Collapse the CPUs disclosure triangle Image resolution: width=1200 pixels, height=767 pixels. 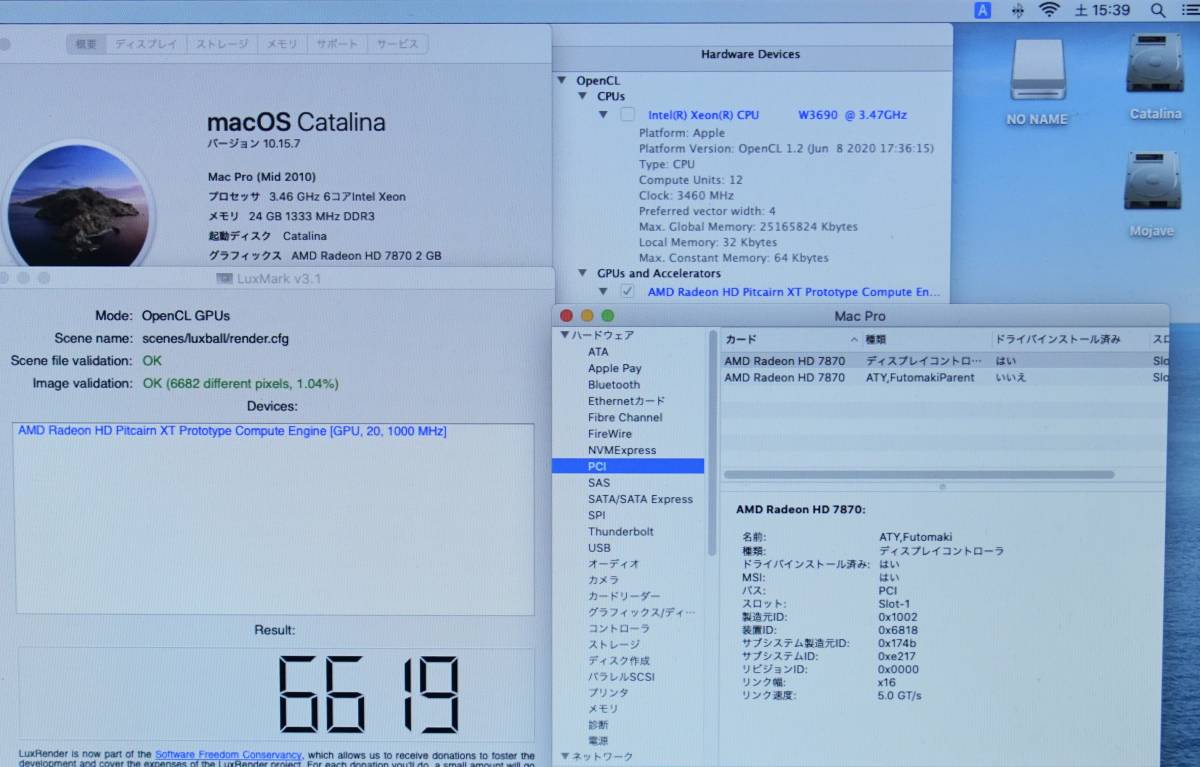(x=582, y=96)
